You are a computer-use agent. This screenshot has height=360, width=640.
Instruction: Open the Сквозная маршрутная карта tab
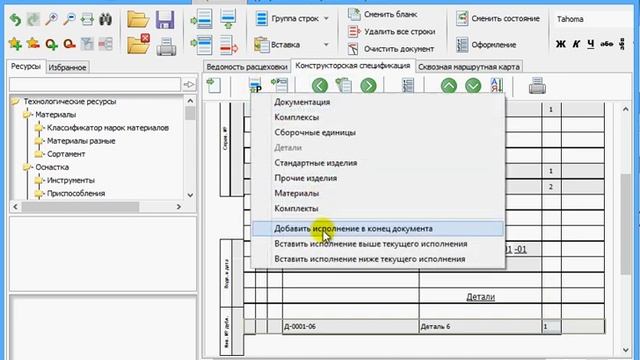tap(469, 67)
